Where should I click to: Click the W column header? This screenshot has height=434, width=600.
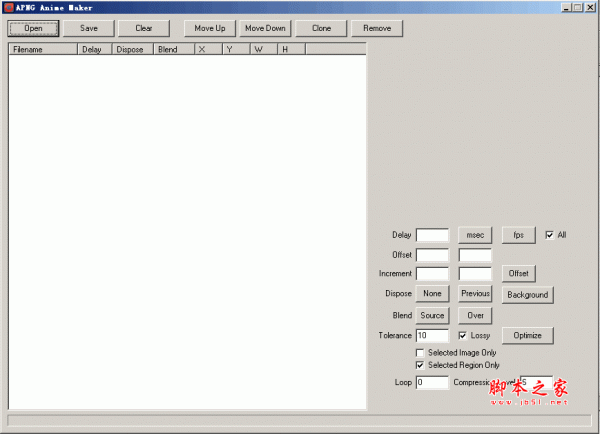point(264,49)
